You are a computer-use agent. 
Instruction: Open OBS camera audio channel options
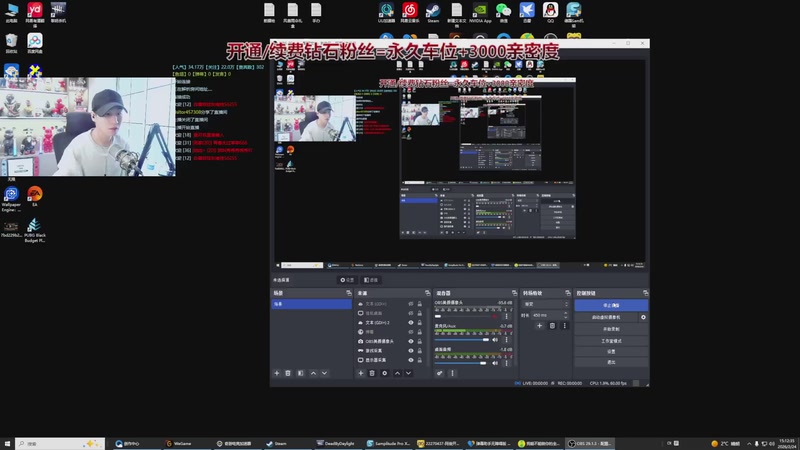point(506,316)
